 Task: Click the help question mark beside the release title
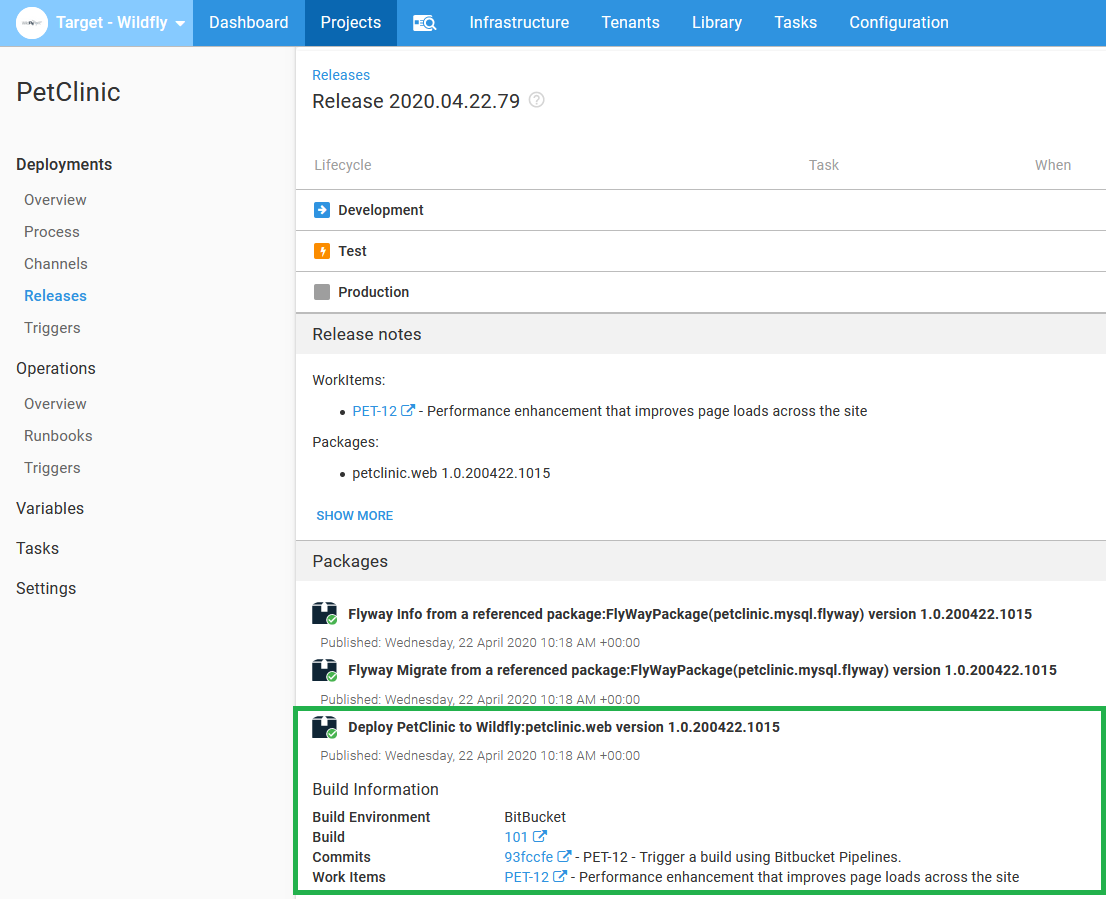pyautogui.click(x=536, y=101)
